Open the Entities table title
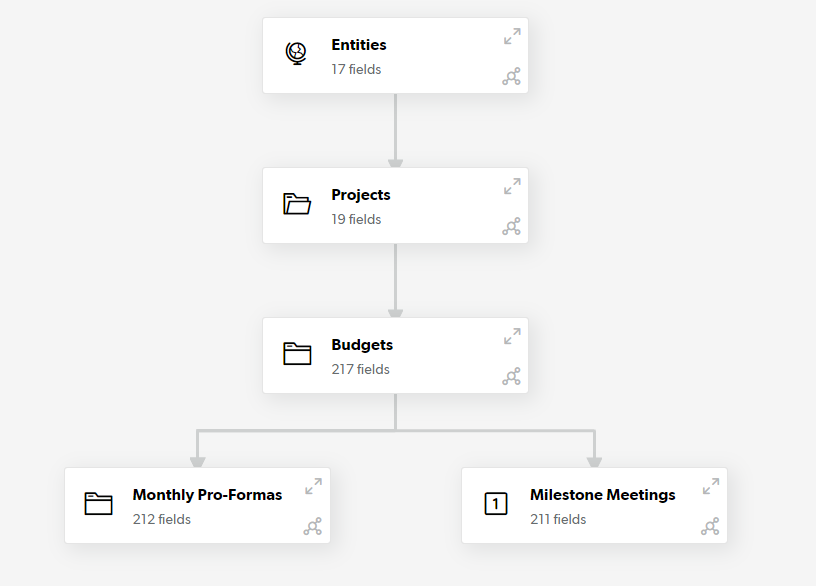816x586 pixels. click(x=359, y=45)
